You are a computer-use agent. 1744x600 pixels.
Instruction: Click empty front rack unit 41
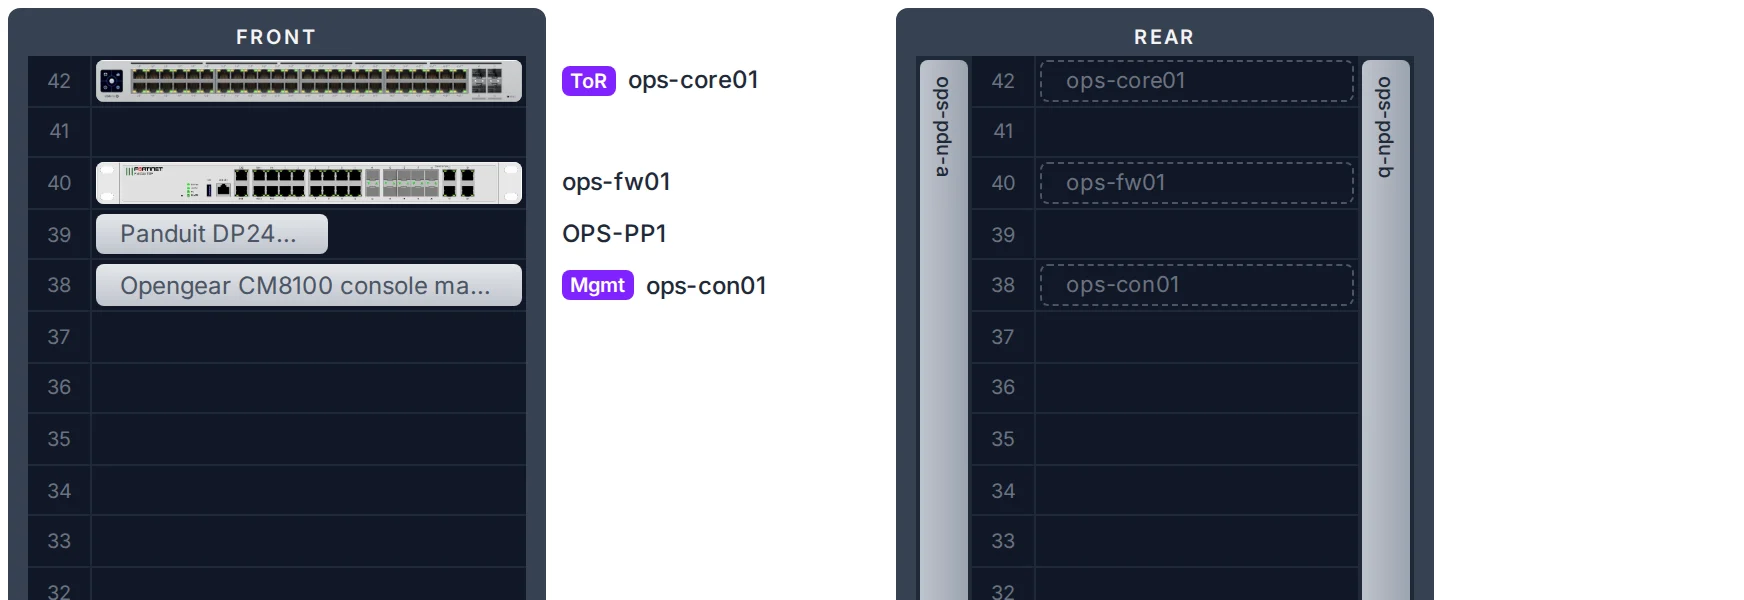(309, 132)
